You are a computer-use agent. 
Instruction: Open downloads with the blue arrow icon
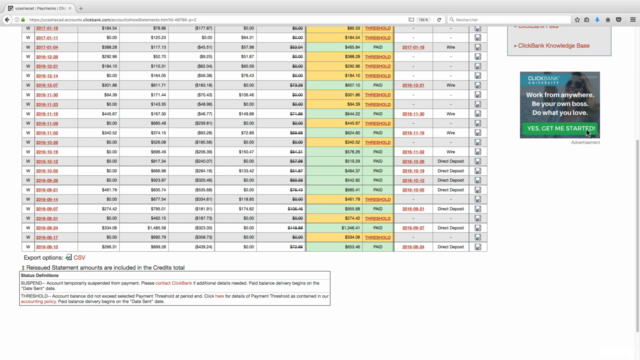click(597, 20)
